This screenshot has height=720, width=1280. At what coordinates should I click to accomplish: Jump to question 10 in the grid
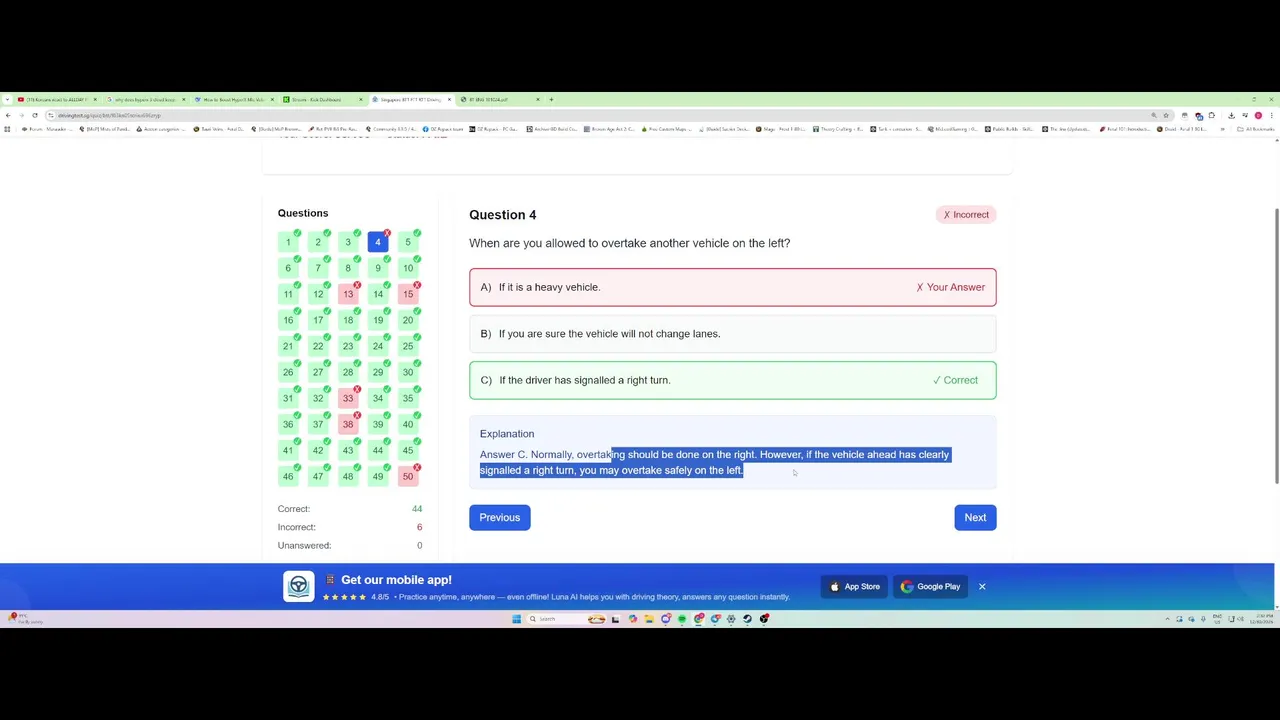click(408, 268)
